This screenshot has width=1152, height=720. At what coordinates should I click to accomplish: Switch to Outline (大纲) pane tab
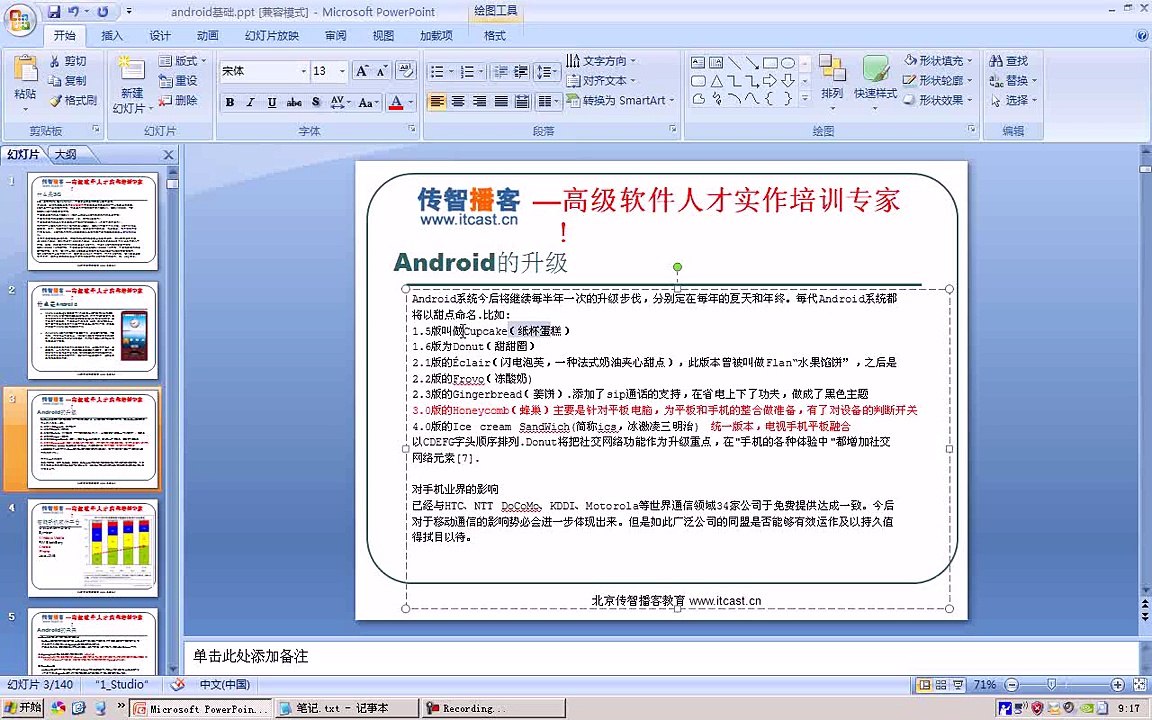(65, 154)
